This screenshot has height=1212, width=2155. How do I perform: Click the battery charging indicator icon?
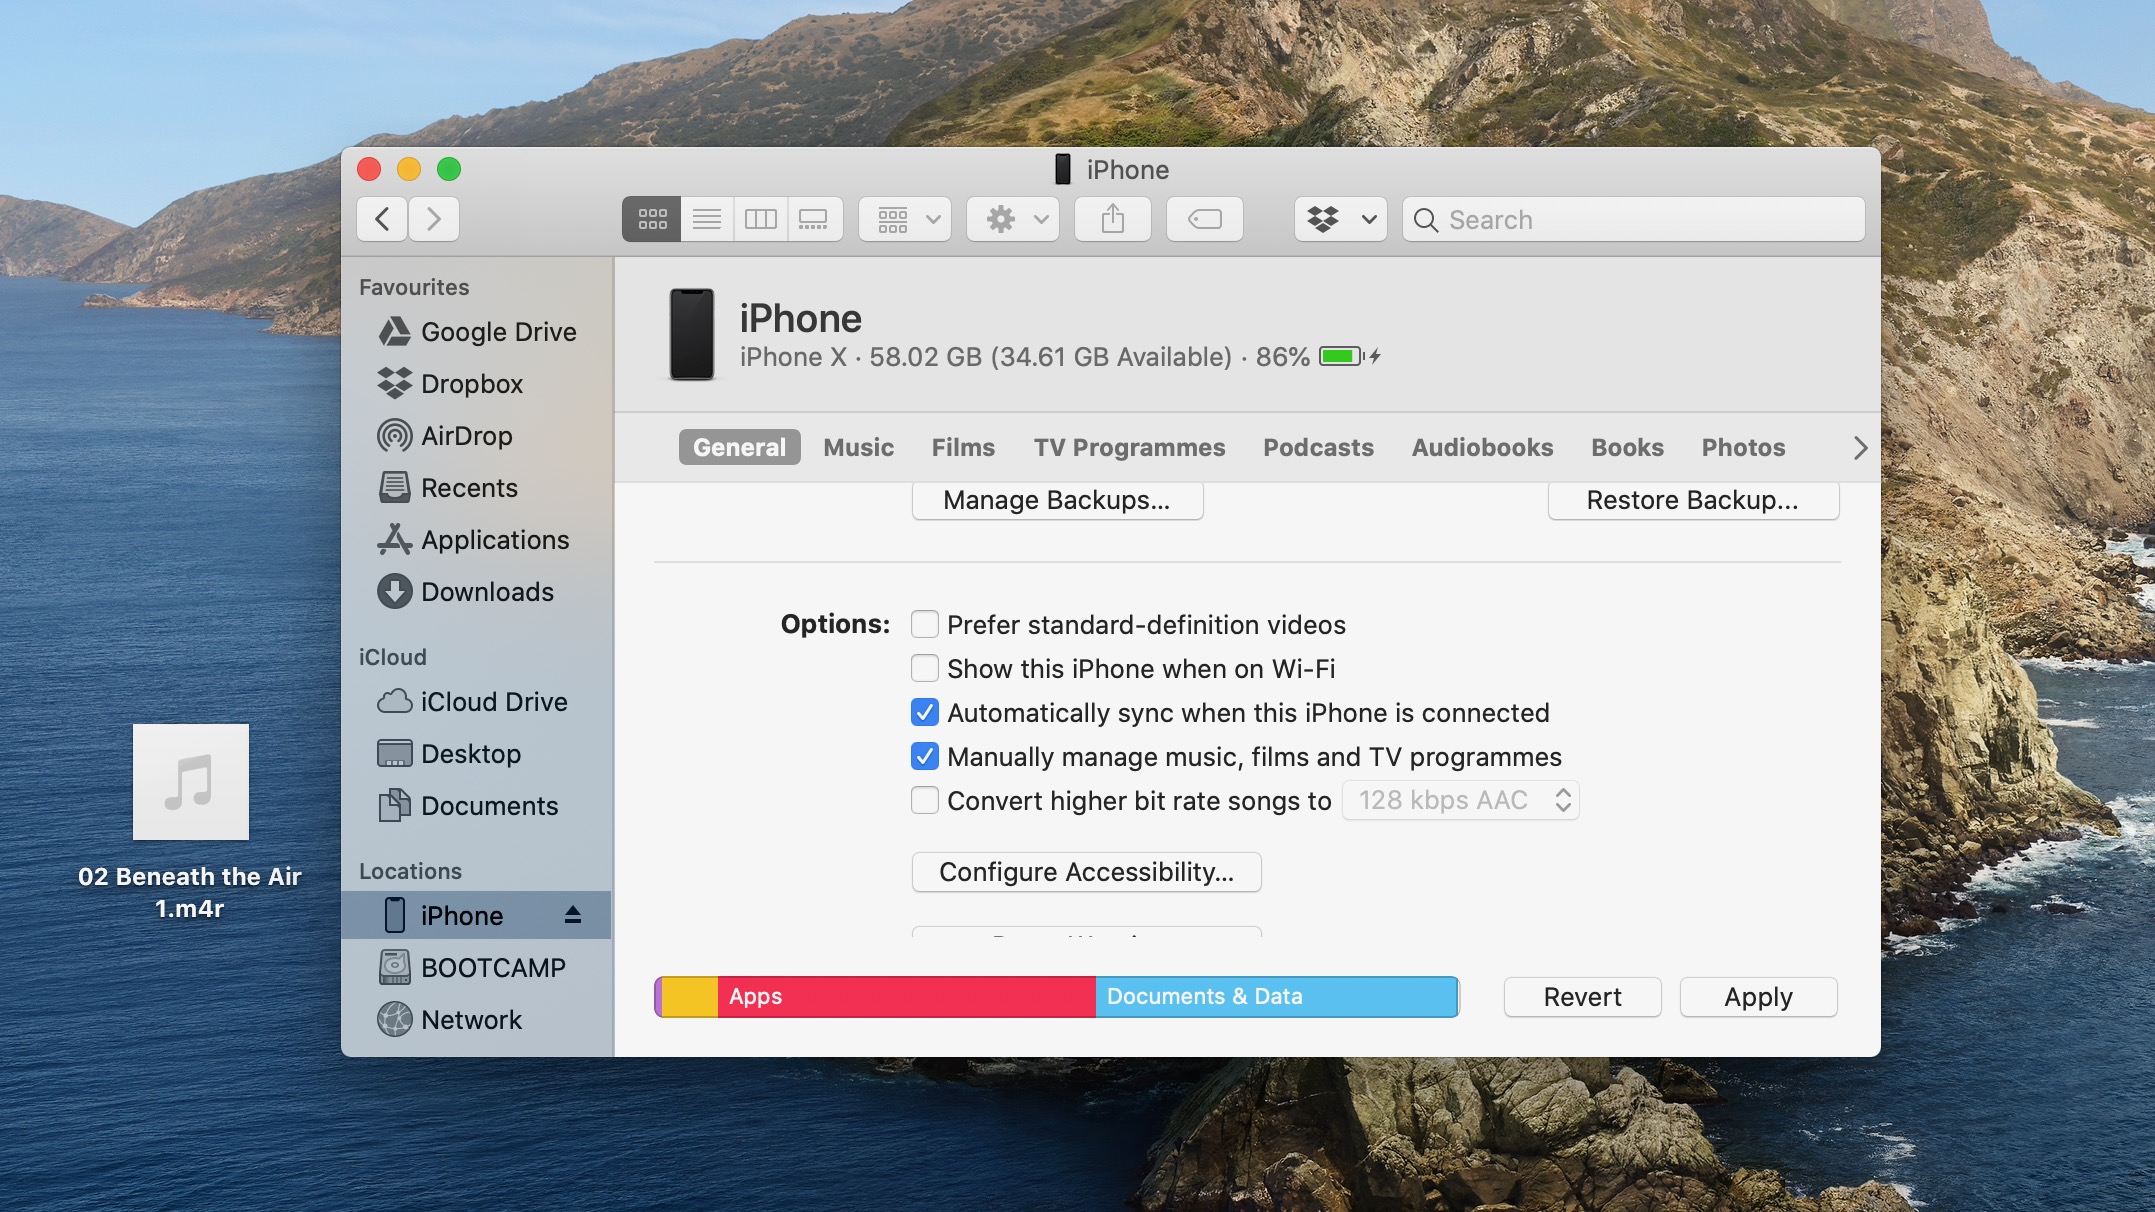pyautogui.click(x=1349, y=356)
